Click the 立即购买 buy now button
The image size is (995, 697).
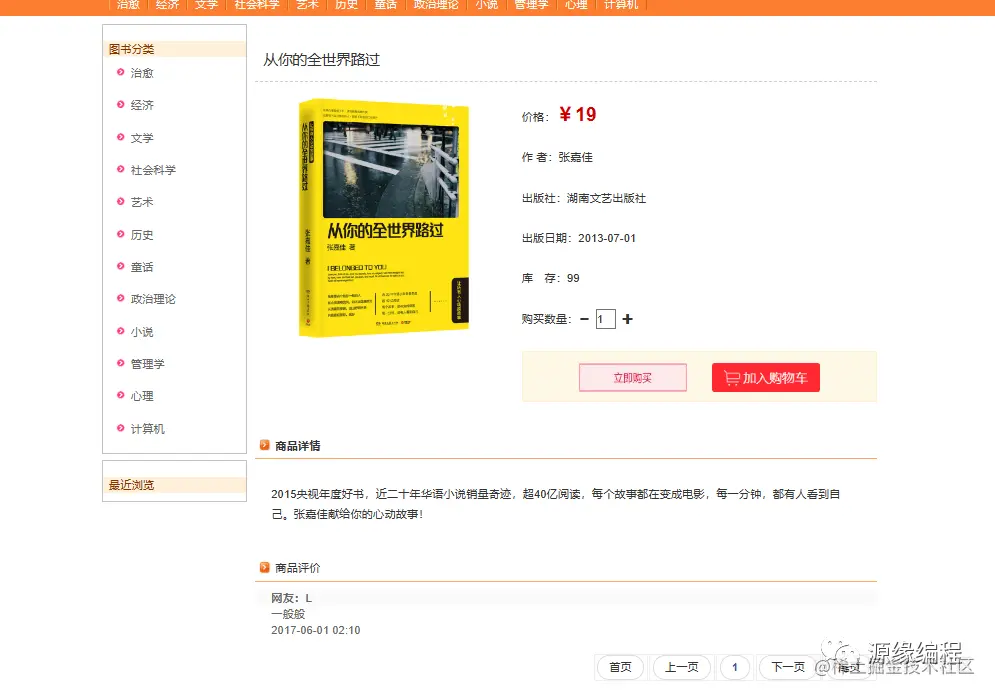point(633,378)
